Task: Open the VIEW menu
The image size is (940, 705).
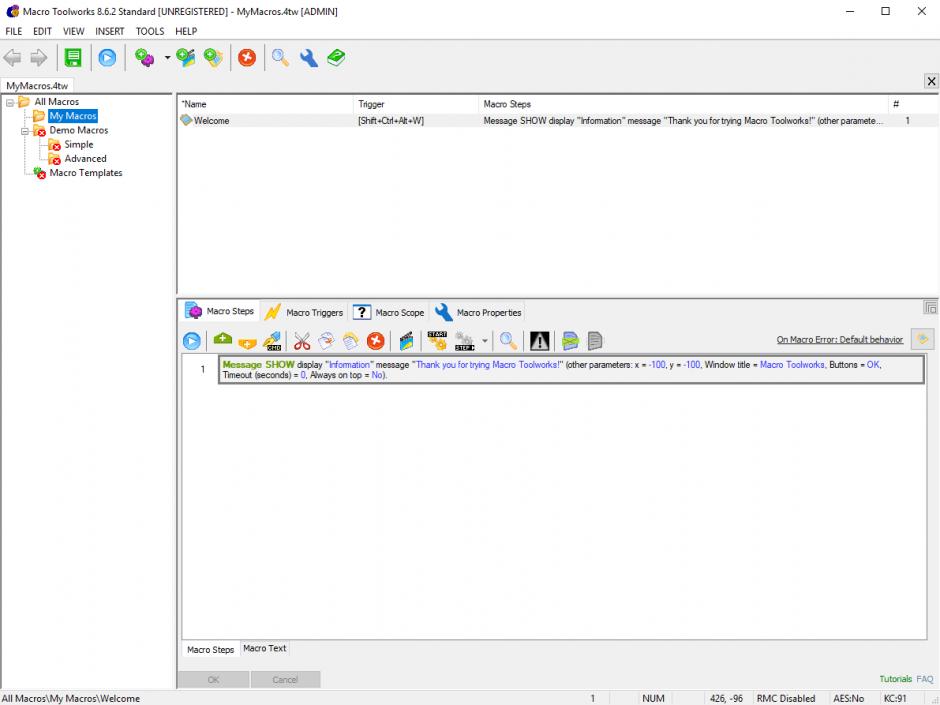Action: point(74,31)
